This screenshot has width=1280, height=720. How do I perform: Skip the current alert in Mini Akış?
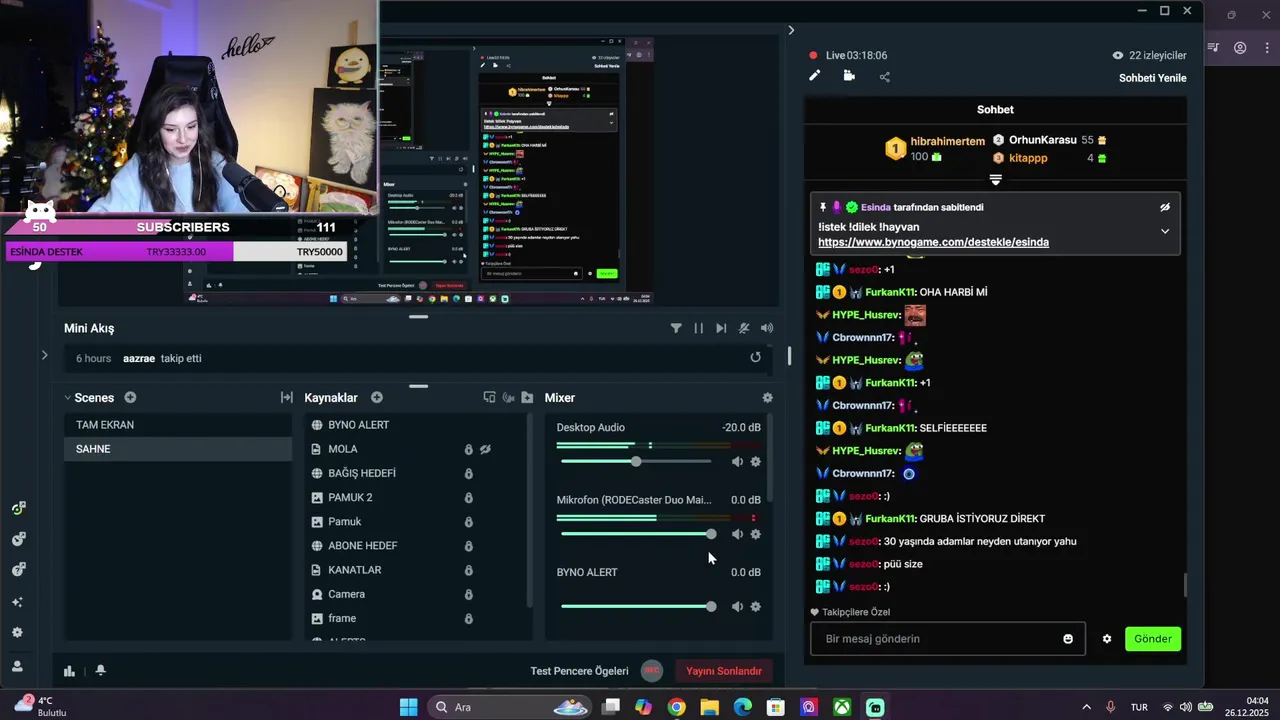721,328
